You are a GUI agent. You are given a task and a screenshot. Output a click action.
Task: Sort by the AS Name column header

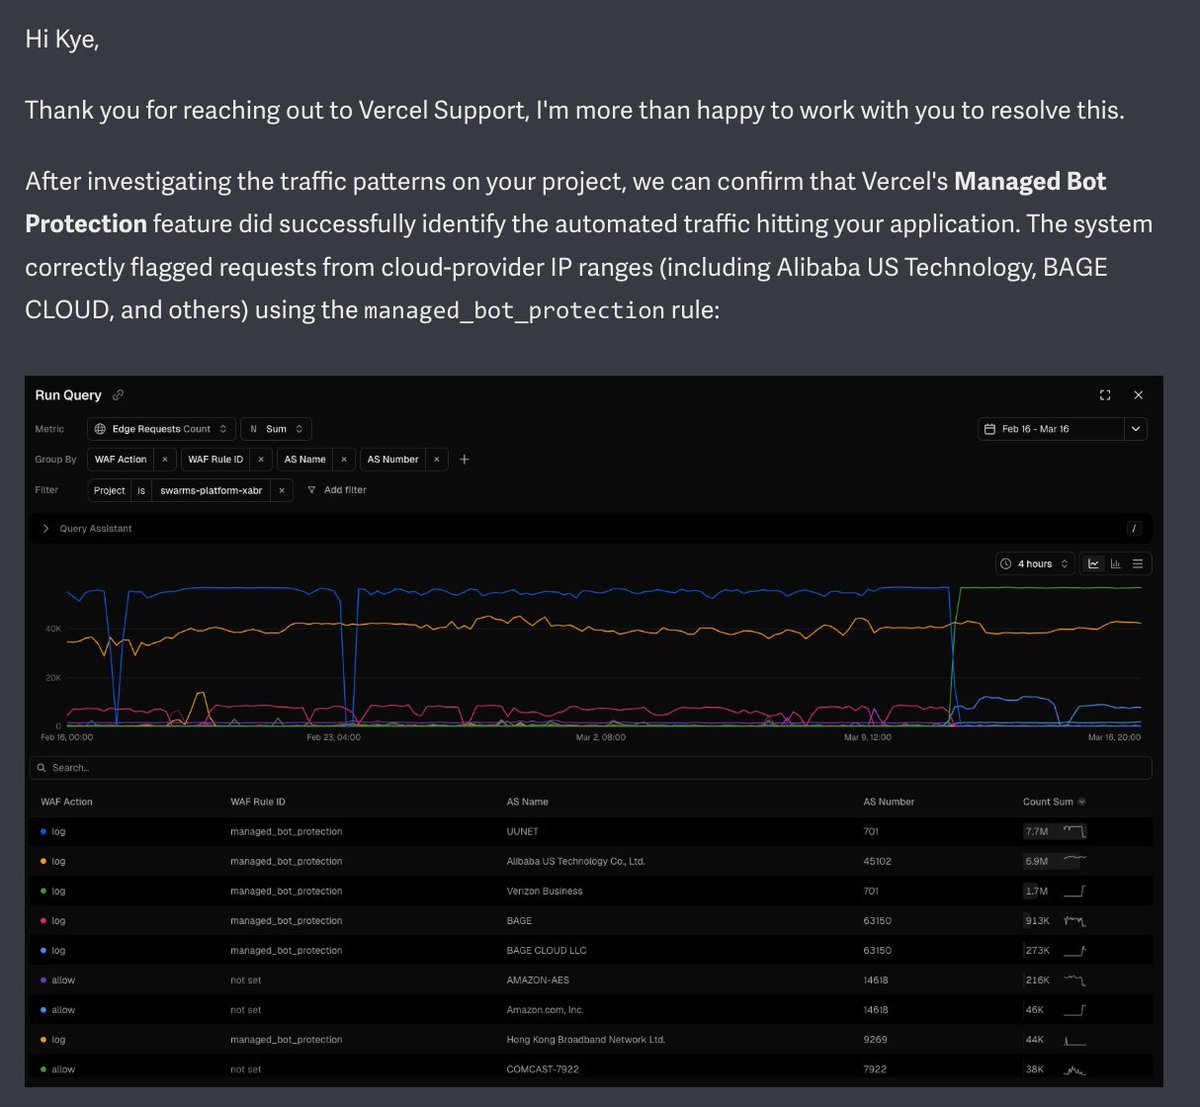(x=527, y=802)
